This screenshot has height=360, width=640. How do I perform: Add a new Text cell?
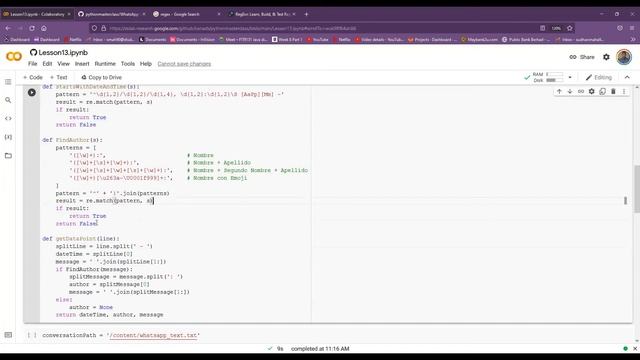tap(59, 77)
